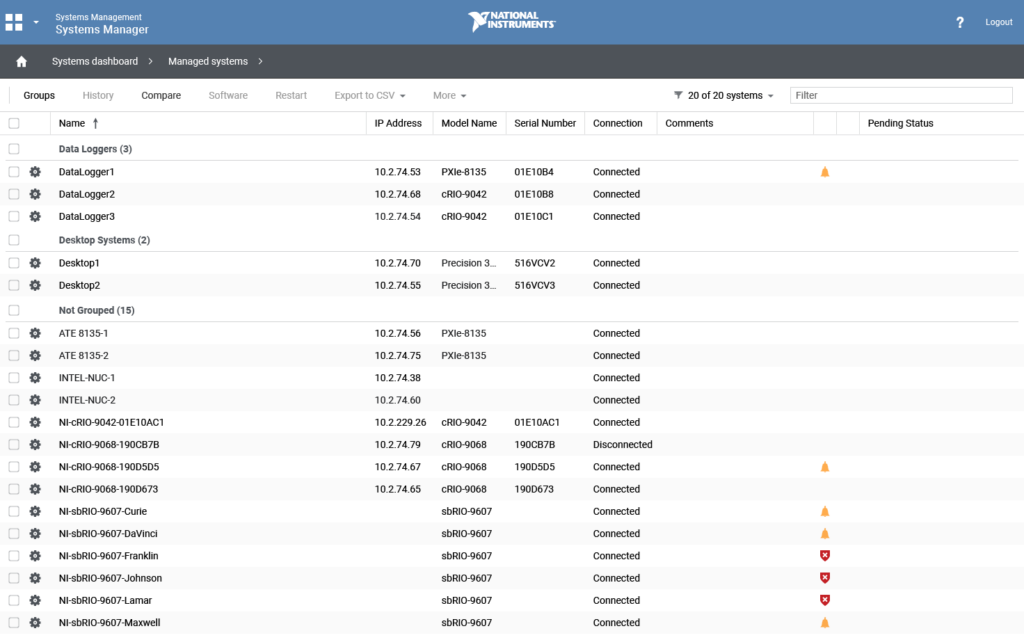Sort by IP Address column header
Screen dimensions: 1024x640
398,123
